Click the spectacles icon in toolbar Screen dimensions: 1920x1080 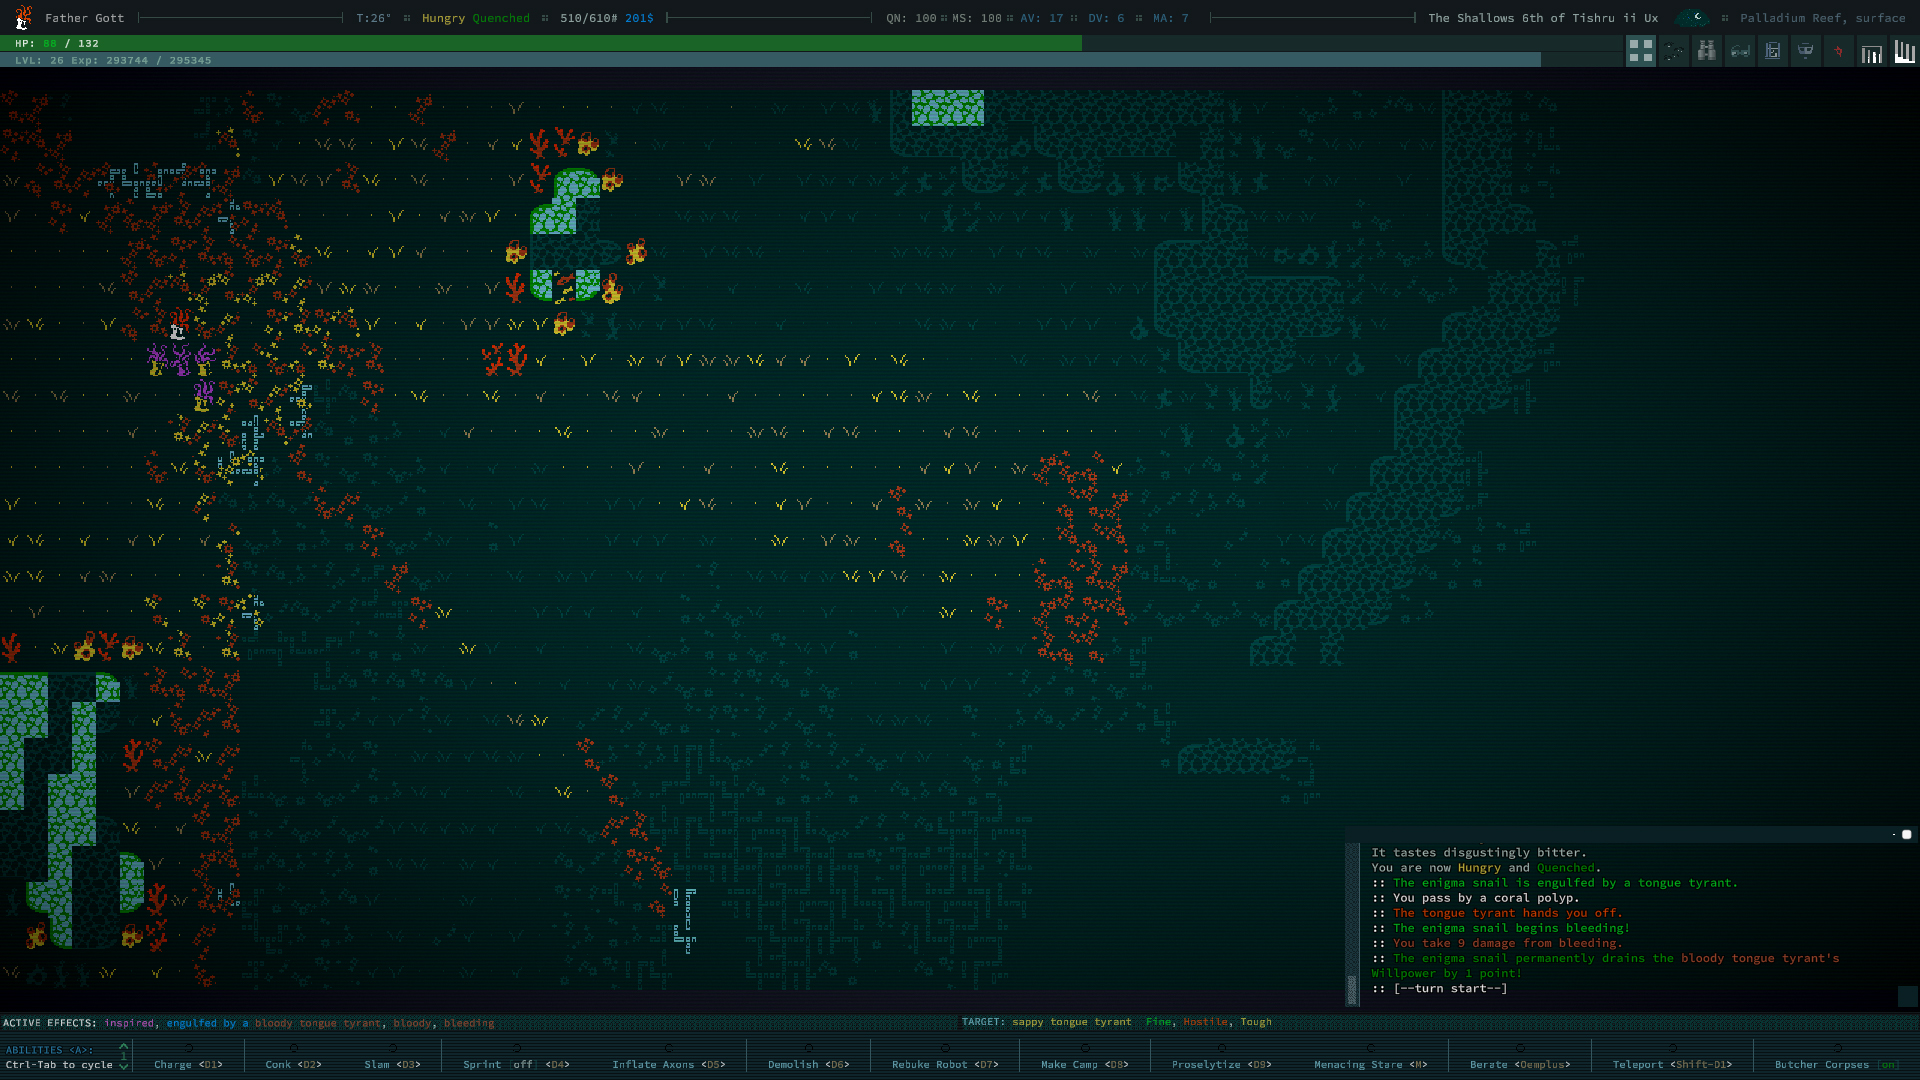tap(1740, 51)
